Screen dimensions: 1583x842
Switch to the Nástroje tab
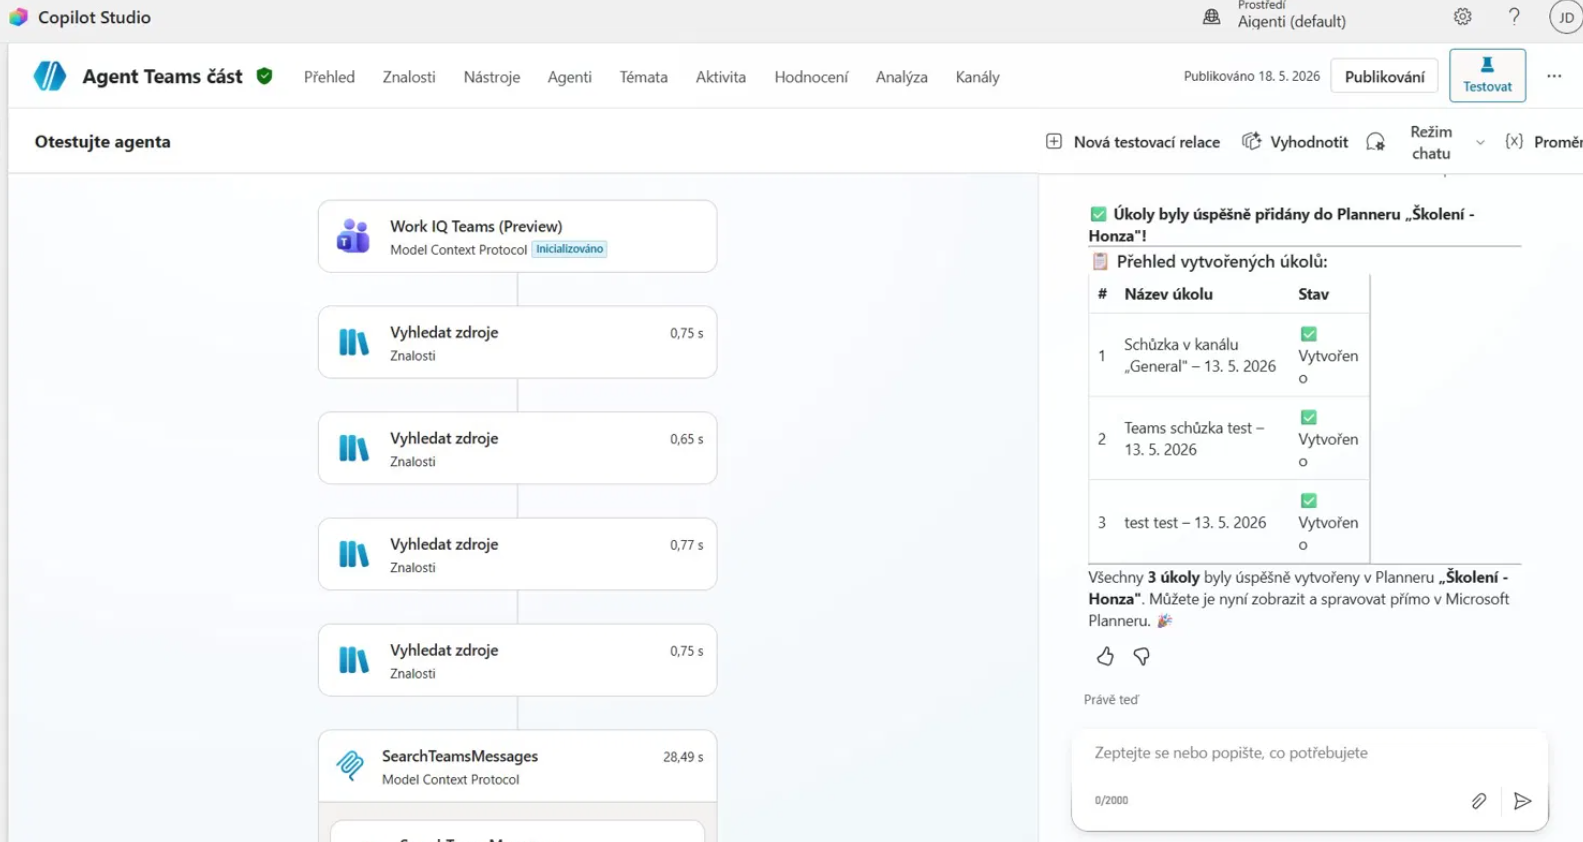(x=491, y=76)
